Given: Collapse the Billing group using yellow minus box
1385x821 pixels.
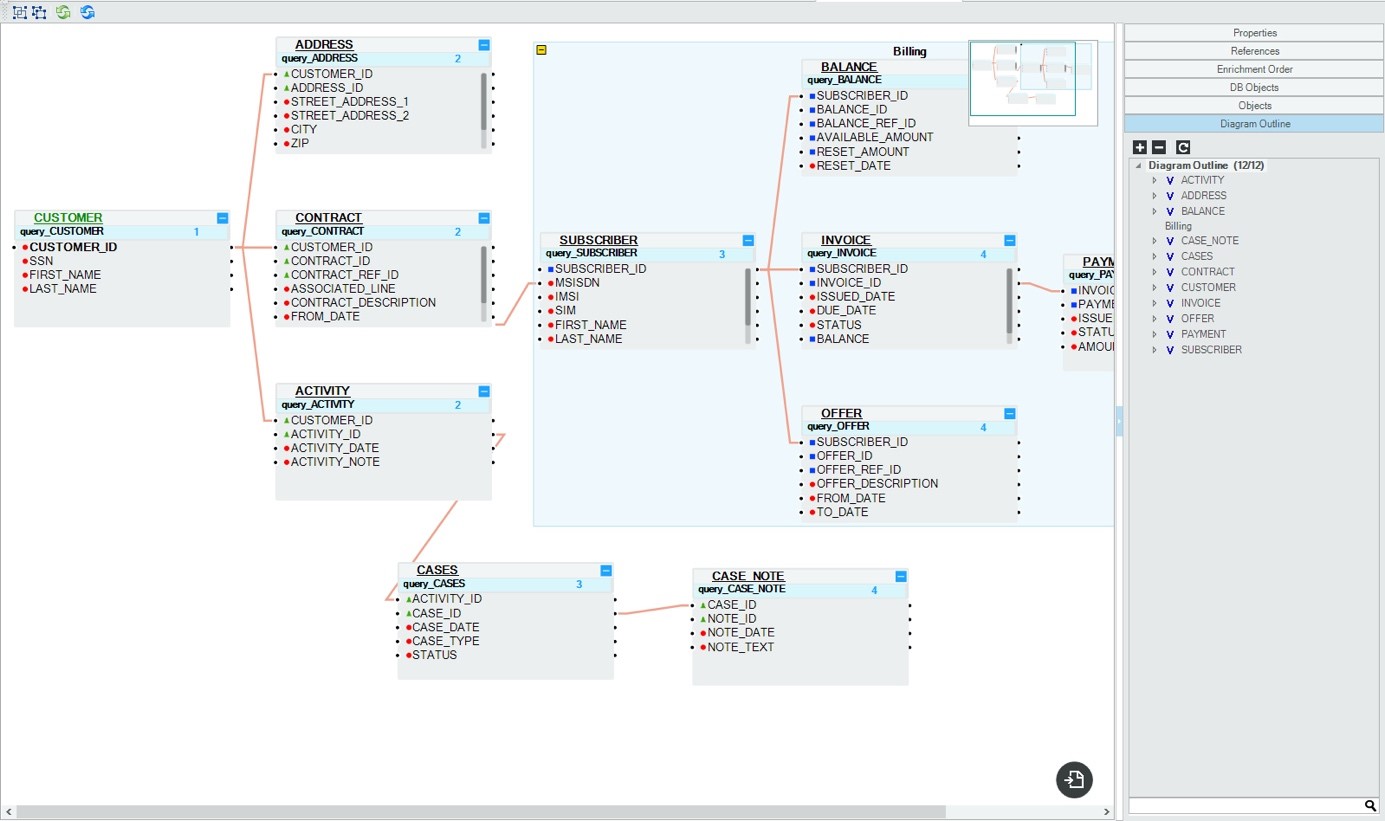Looking at the screenshot, I should click(x=542, y=50).
